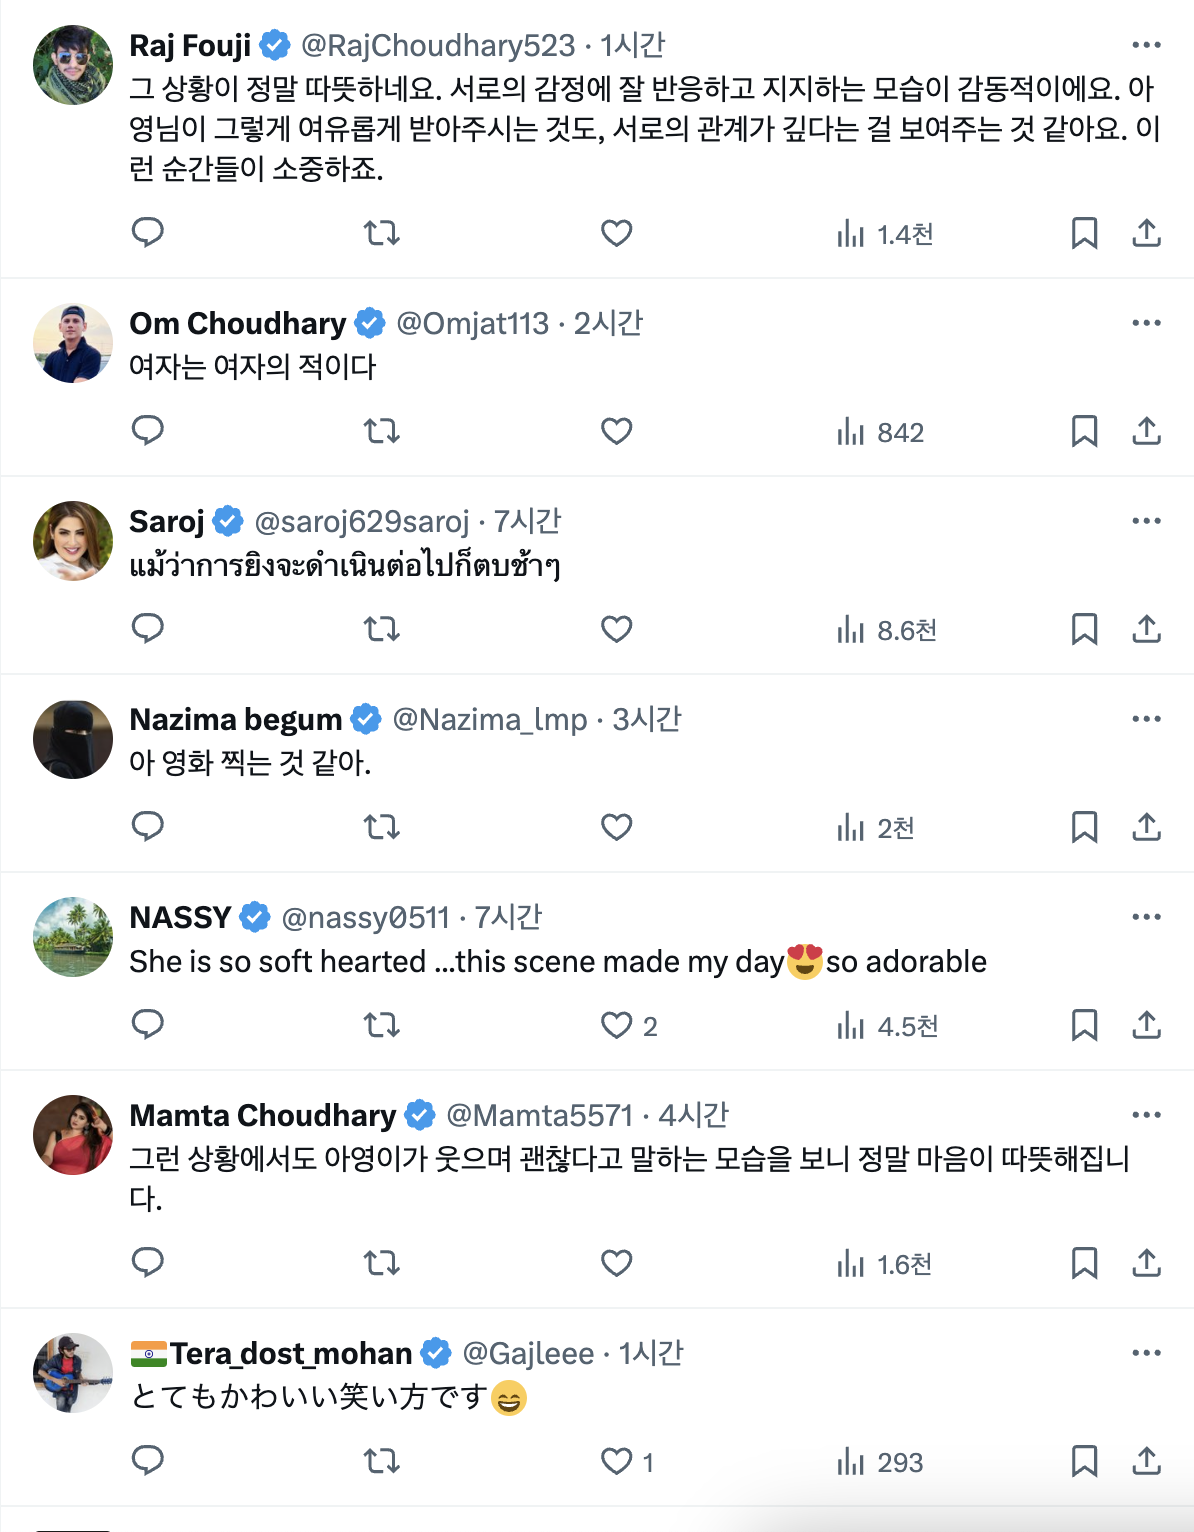Share NASSY's tweet via the upload icon
1194x1532 pixels.
point(1146,1025)
